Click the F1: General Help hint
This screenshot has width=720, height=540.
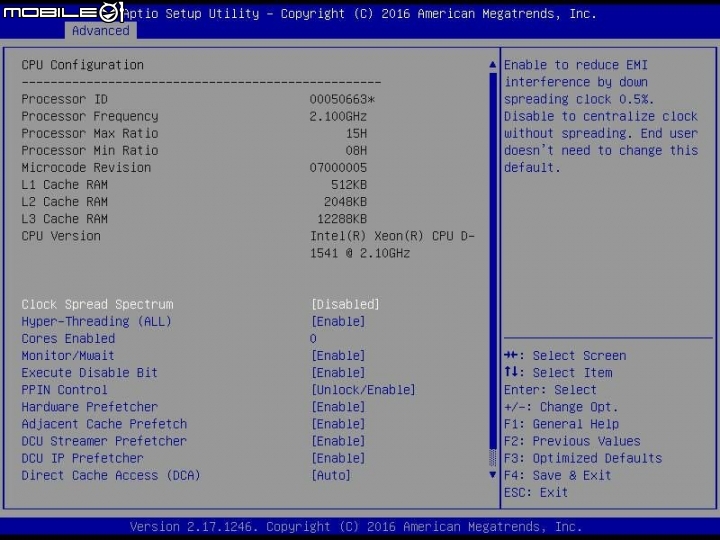point(561,424)
